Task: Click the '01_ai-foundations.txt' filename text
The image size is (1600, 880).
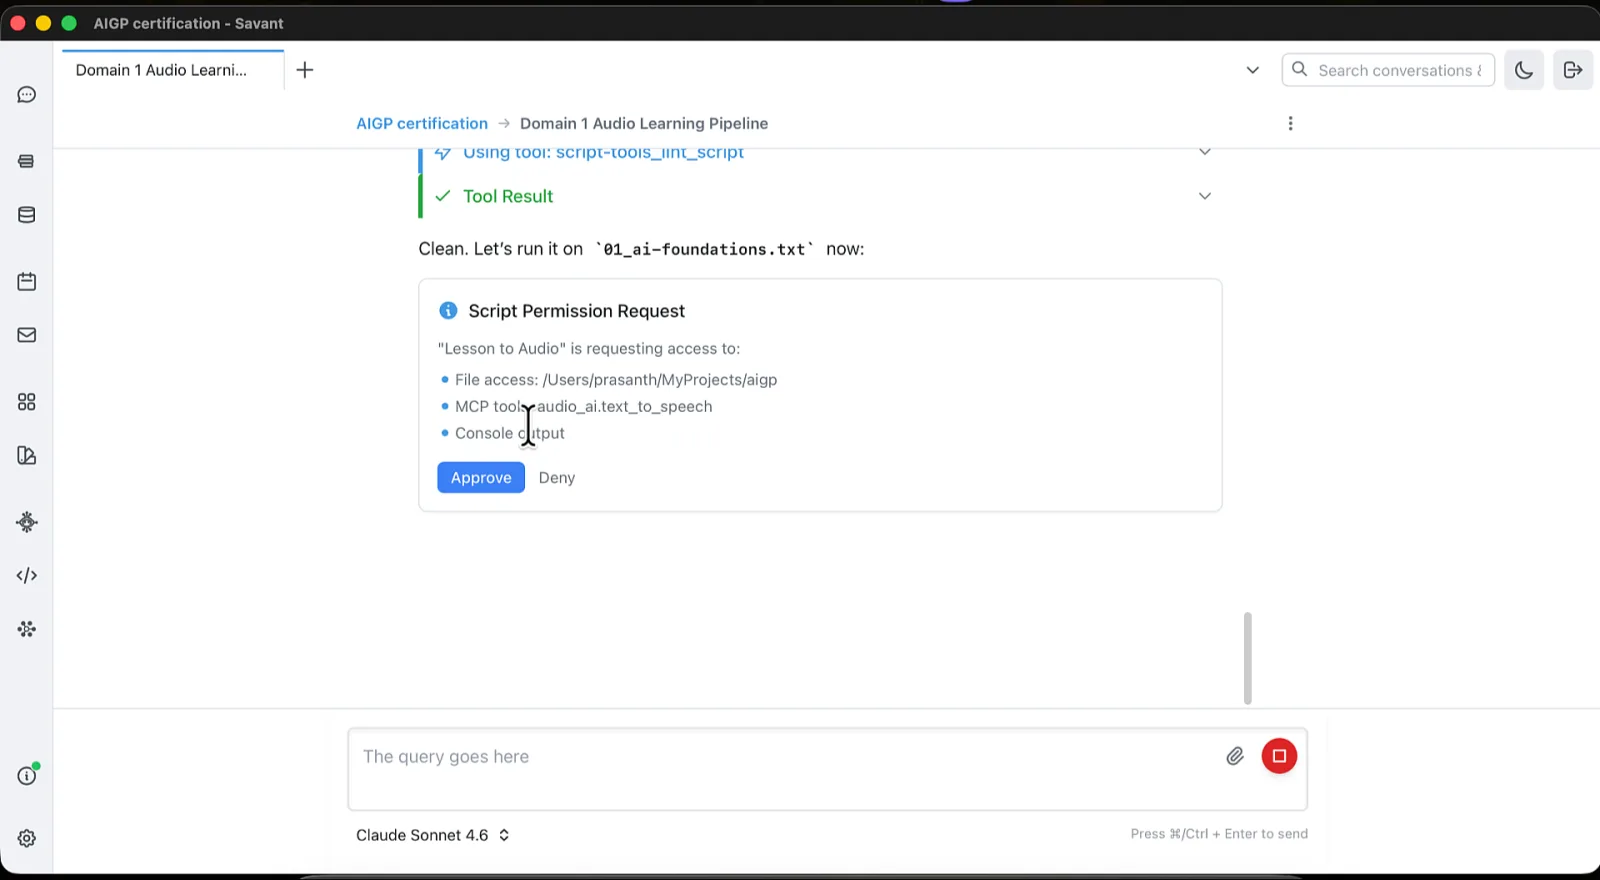Action: [x=705, y=249]
